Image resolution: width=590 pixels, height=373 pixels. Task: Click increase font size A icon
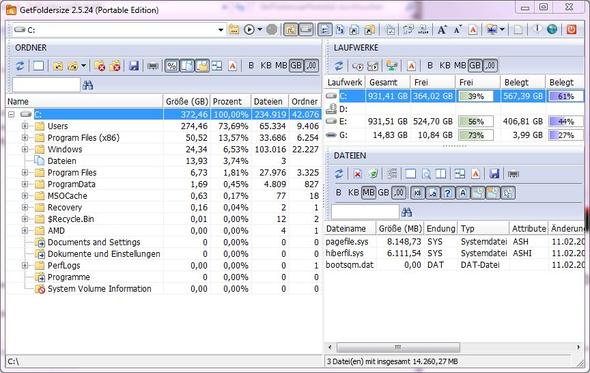click(442, 29)
